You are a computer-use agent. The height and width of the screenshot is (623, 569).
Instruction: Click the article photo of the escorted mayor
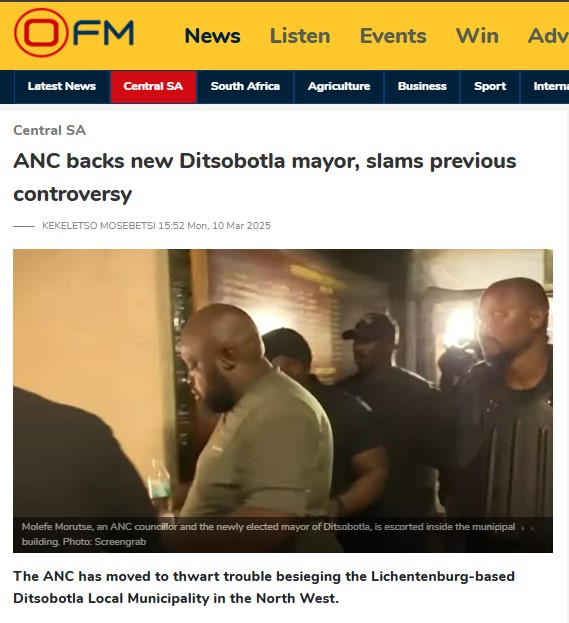click(x=283, y=401)
